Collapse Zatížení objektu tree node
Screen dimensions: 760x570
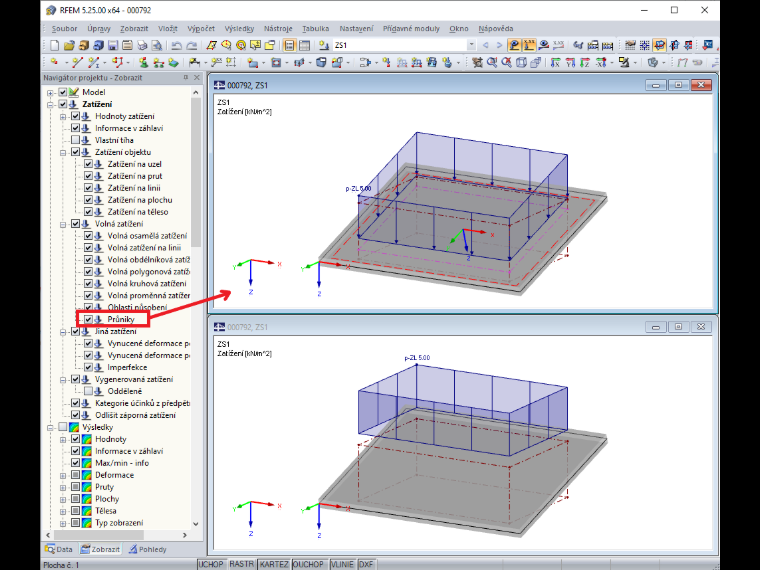(63, 152)
